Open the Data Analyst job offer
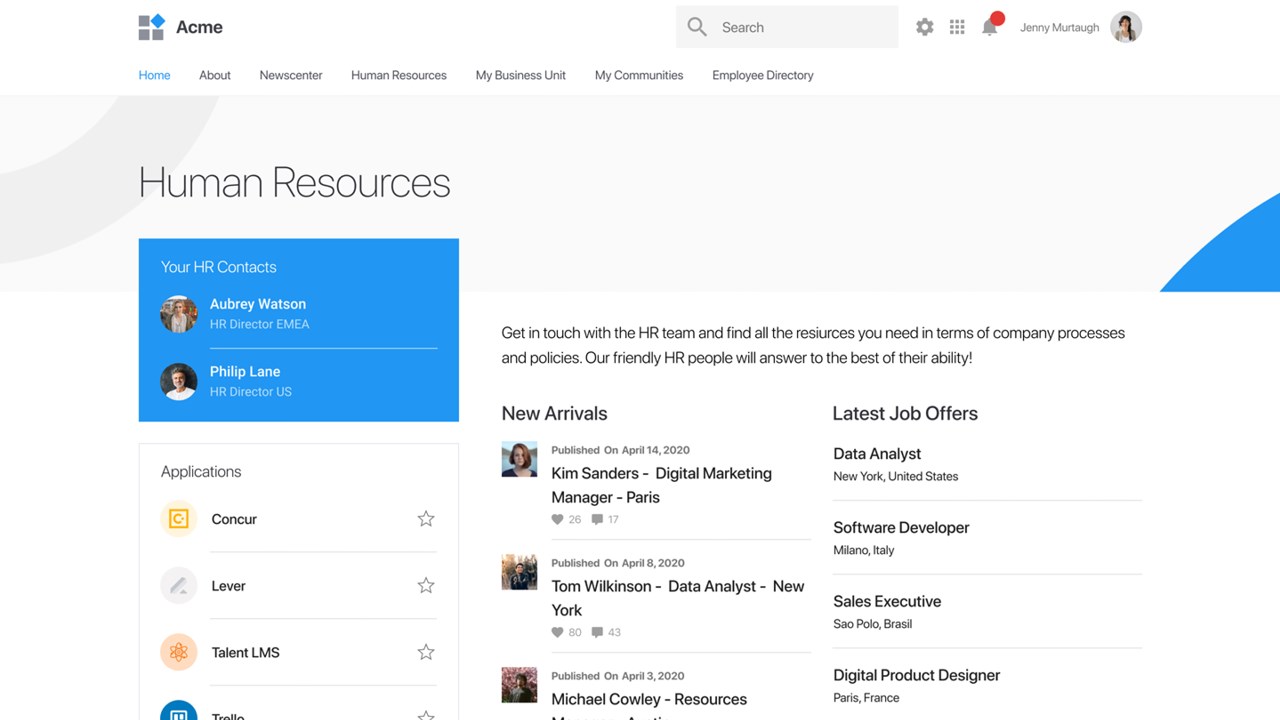 tap(877, 454)
